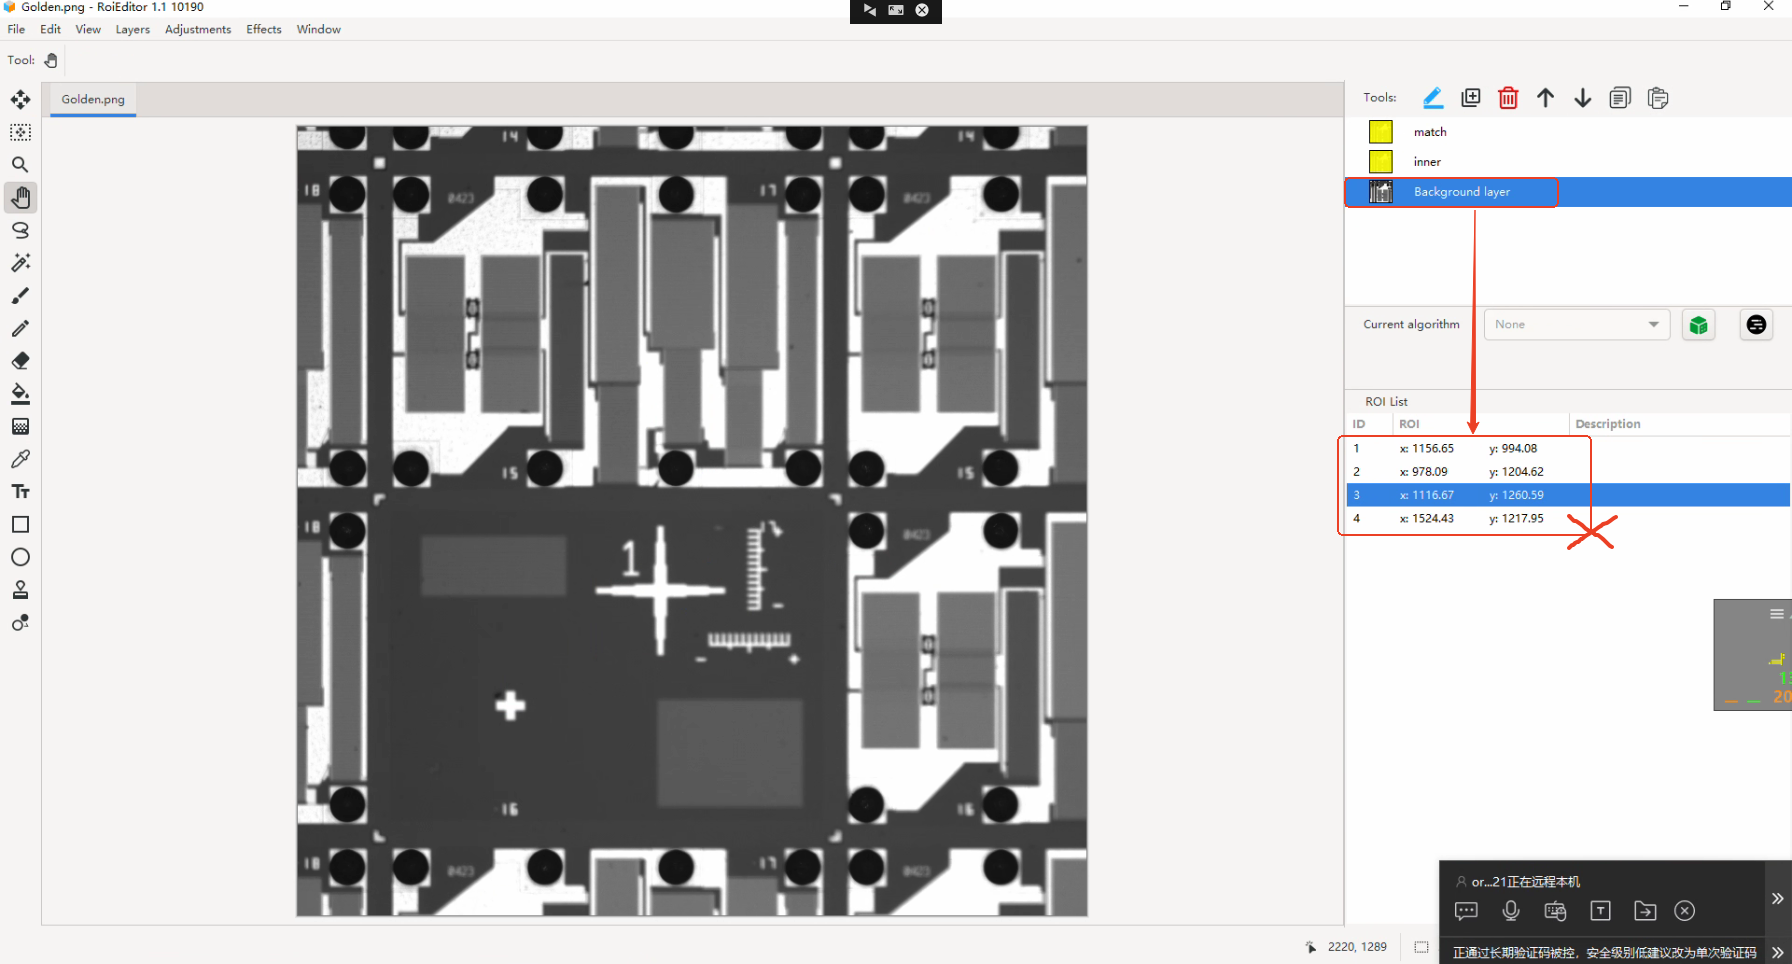Collapse remote panel with upper double chevron
Viewport: 1792px width, 964px height.
[1777, 899]
